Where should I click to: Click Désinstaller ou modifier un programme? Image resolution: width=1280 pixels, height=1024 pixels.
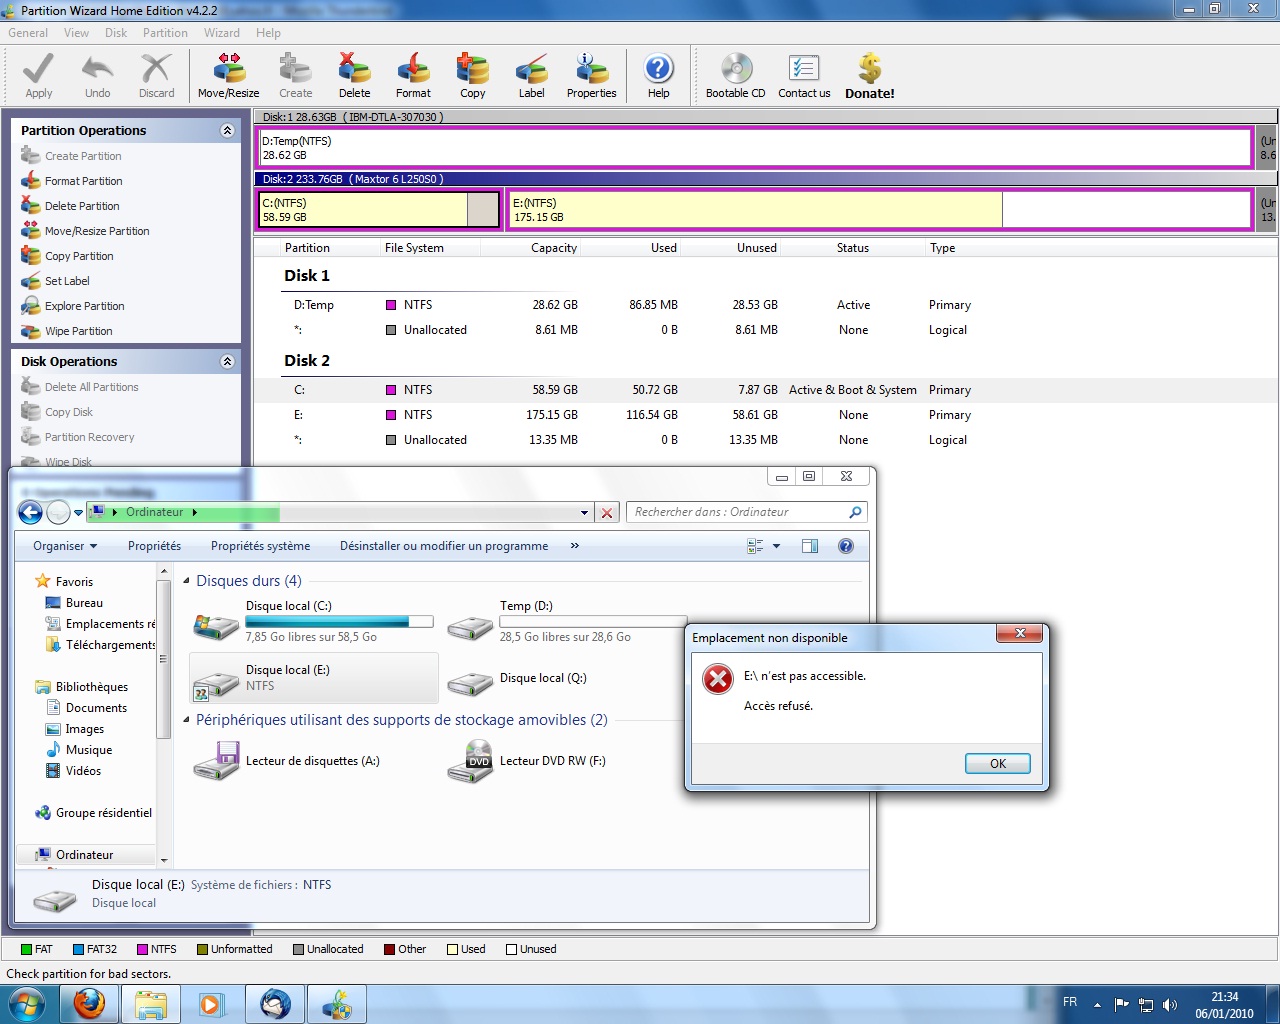click(444, 546)
